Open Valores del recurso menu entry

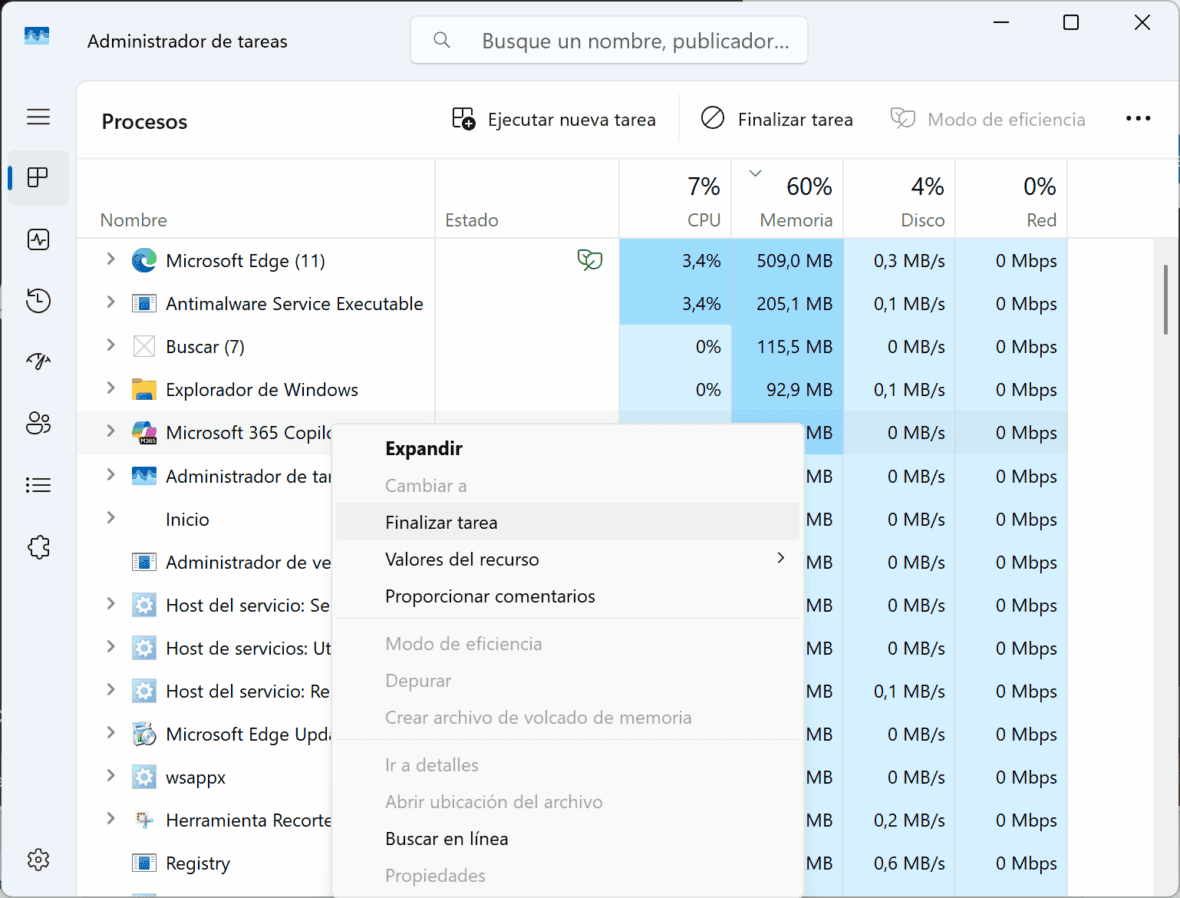click(x=567, y=559)
